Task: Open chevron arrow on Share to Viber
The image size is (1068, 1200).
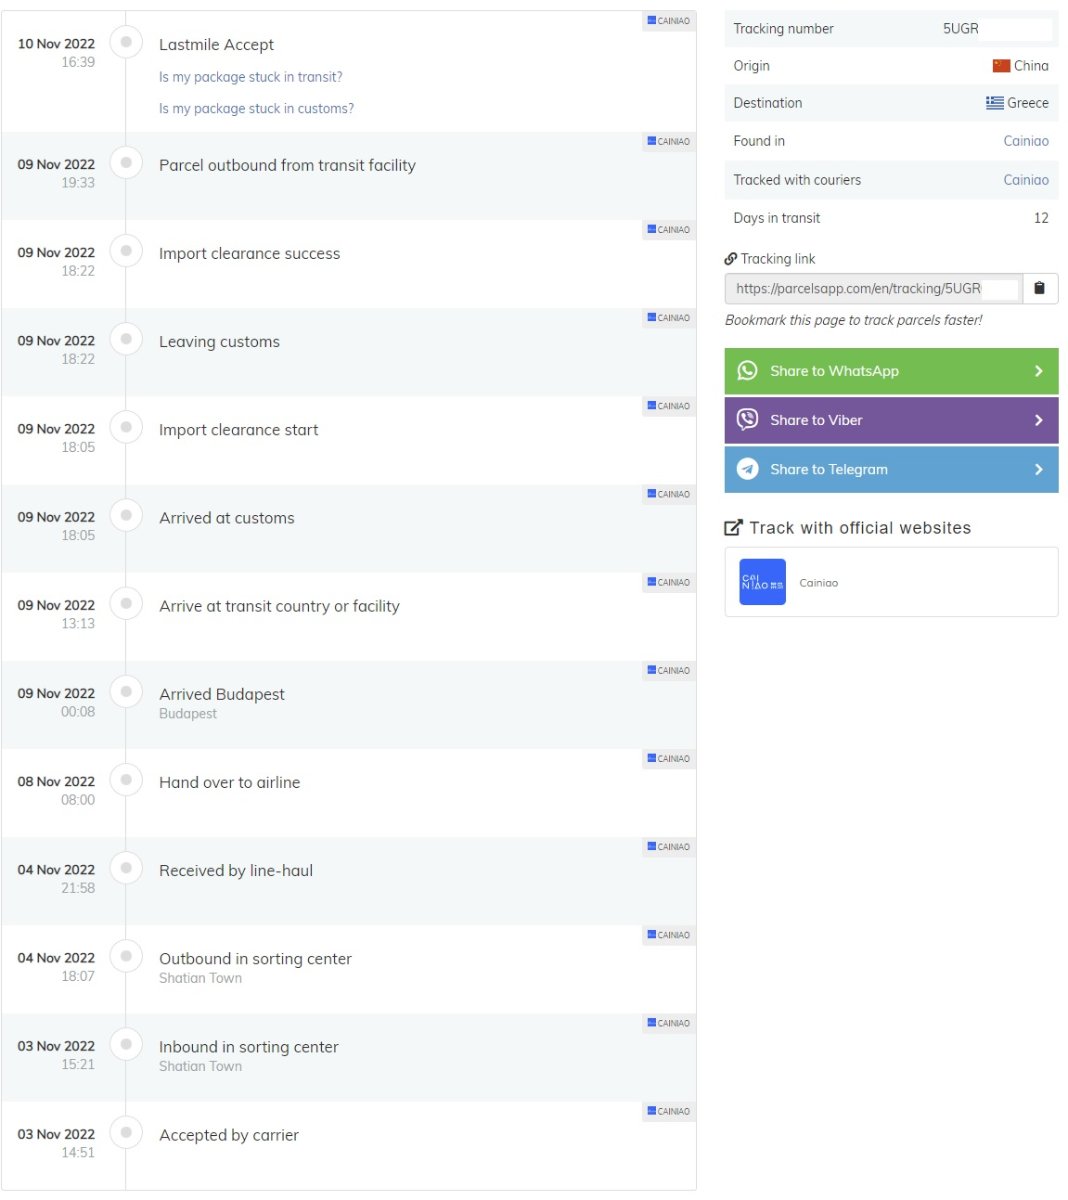Action: coord(1038,420)
